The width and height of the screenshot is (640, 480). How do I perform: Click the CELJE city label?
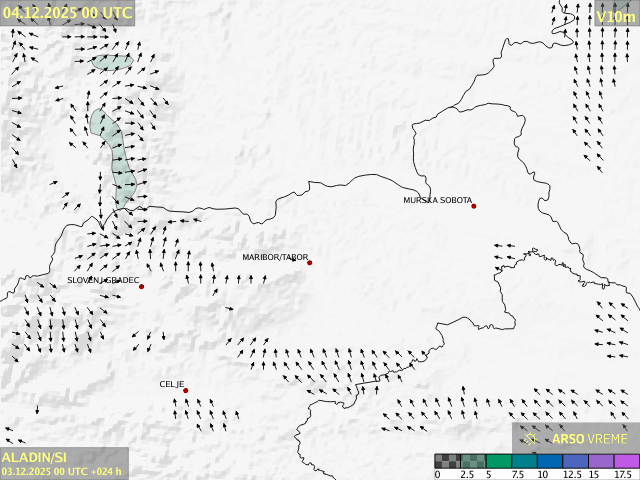point(171,384)
